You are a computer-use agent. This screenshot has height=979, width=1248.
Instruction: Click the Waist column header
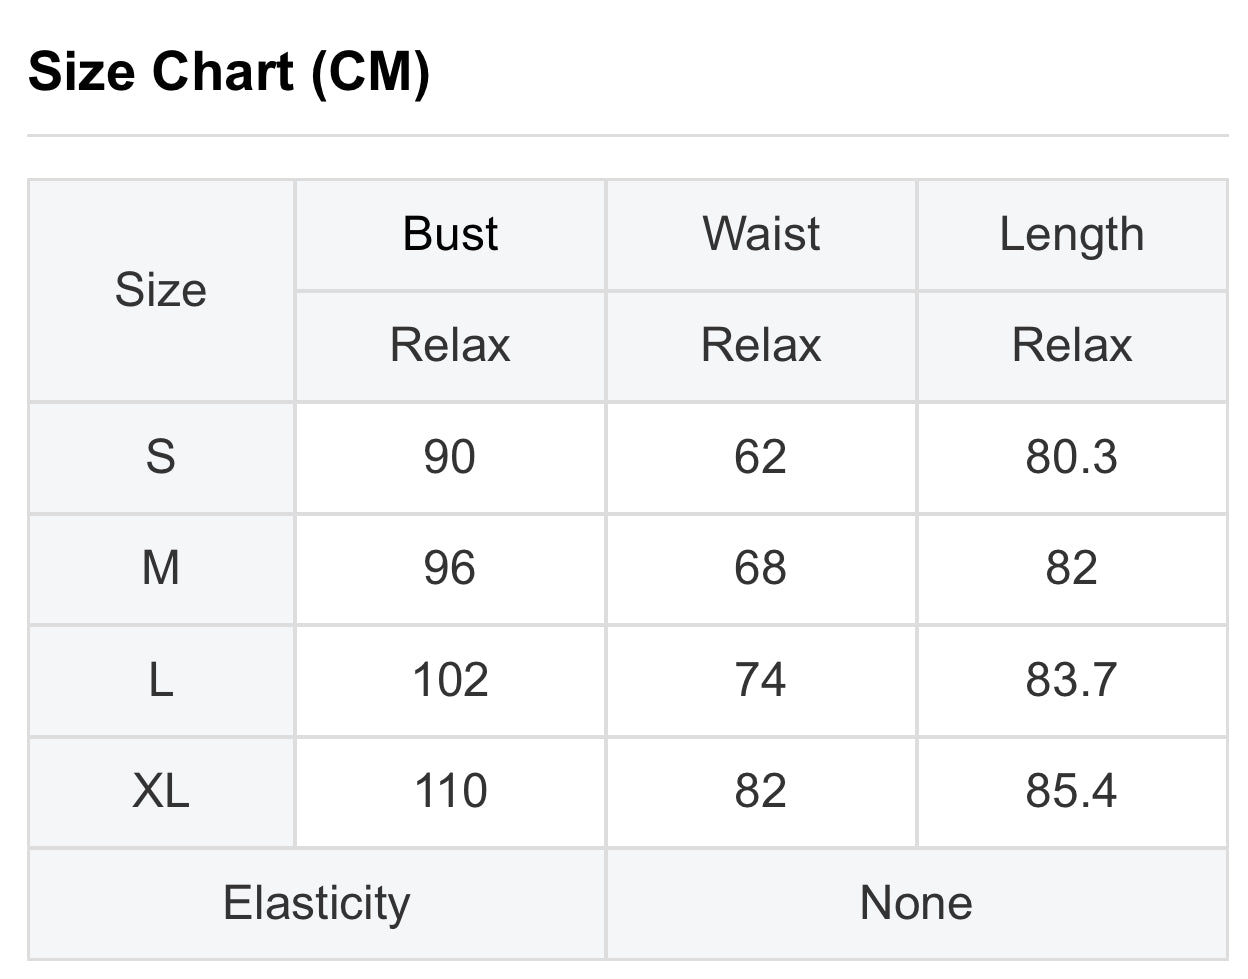[x=761, y=234]
